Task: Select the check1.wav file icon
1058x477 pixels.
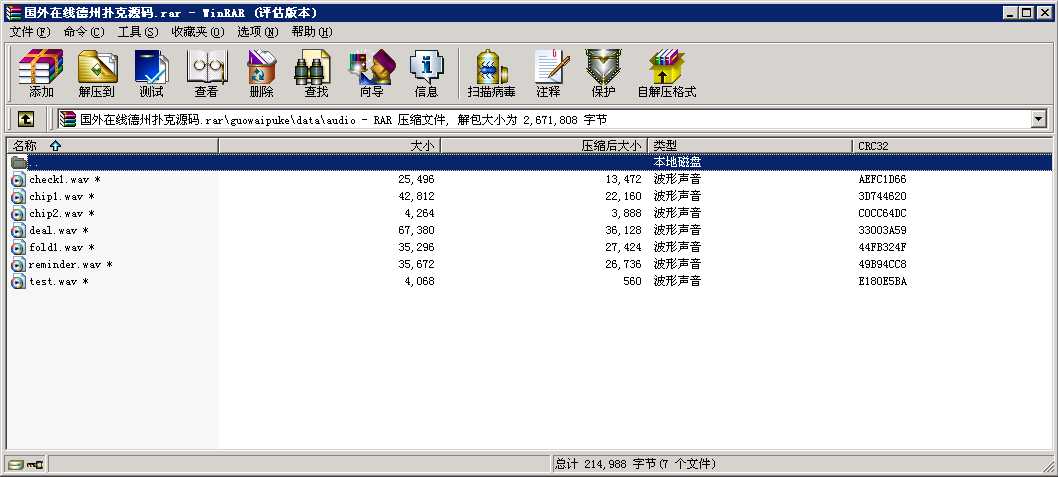Action: pyautogui.click(x=19, y=179)
